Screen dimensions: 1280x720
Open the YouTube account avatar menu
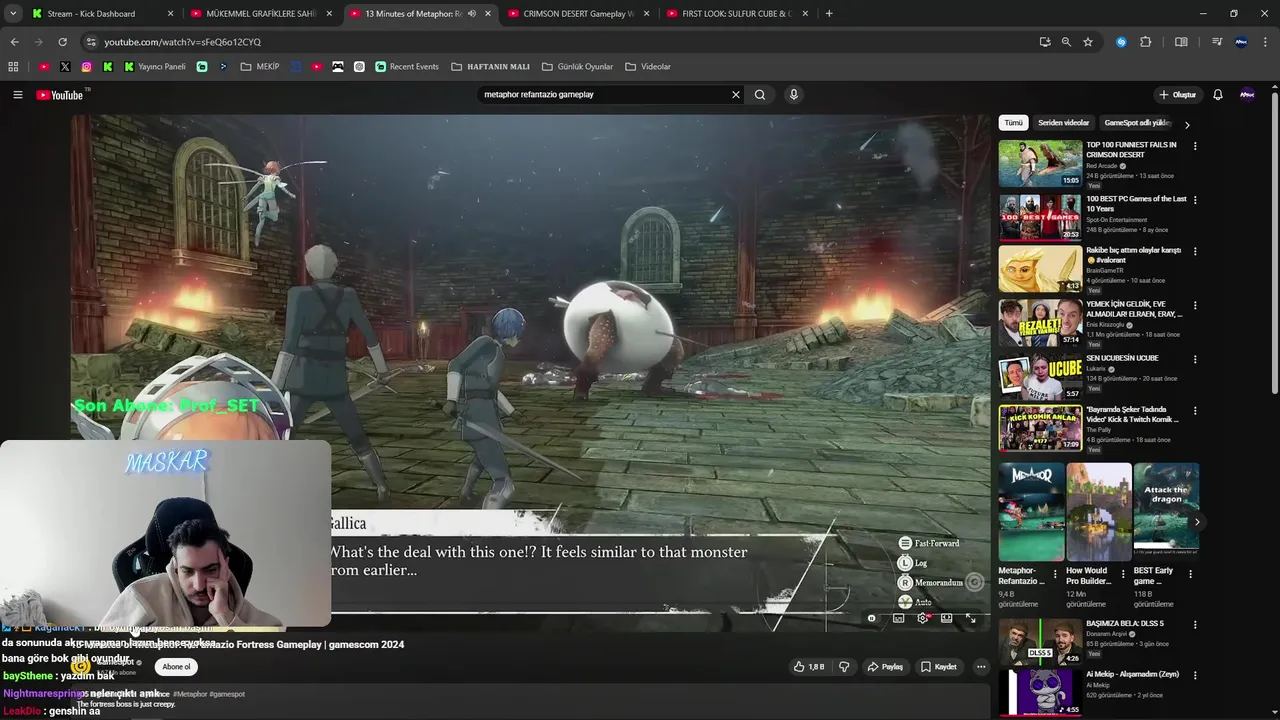click(1247, 95)
